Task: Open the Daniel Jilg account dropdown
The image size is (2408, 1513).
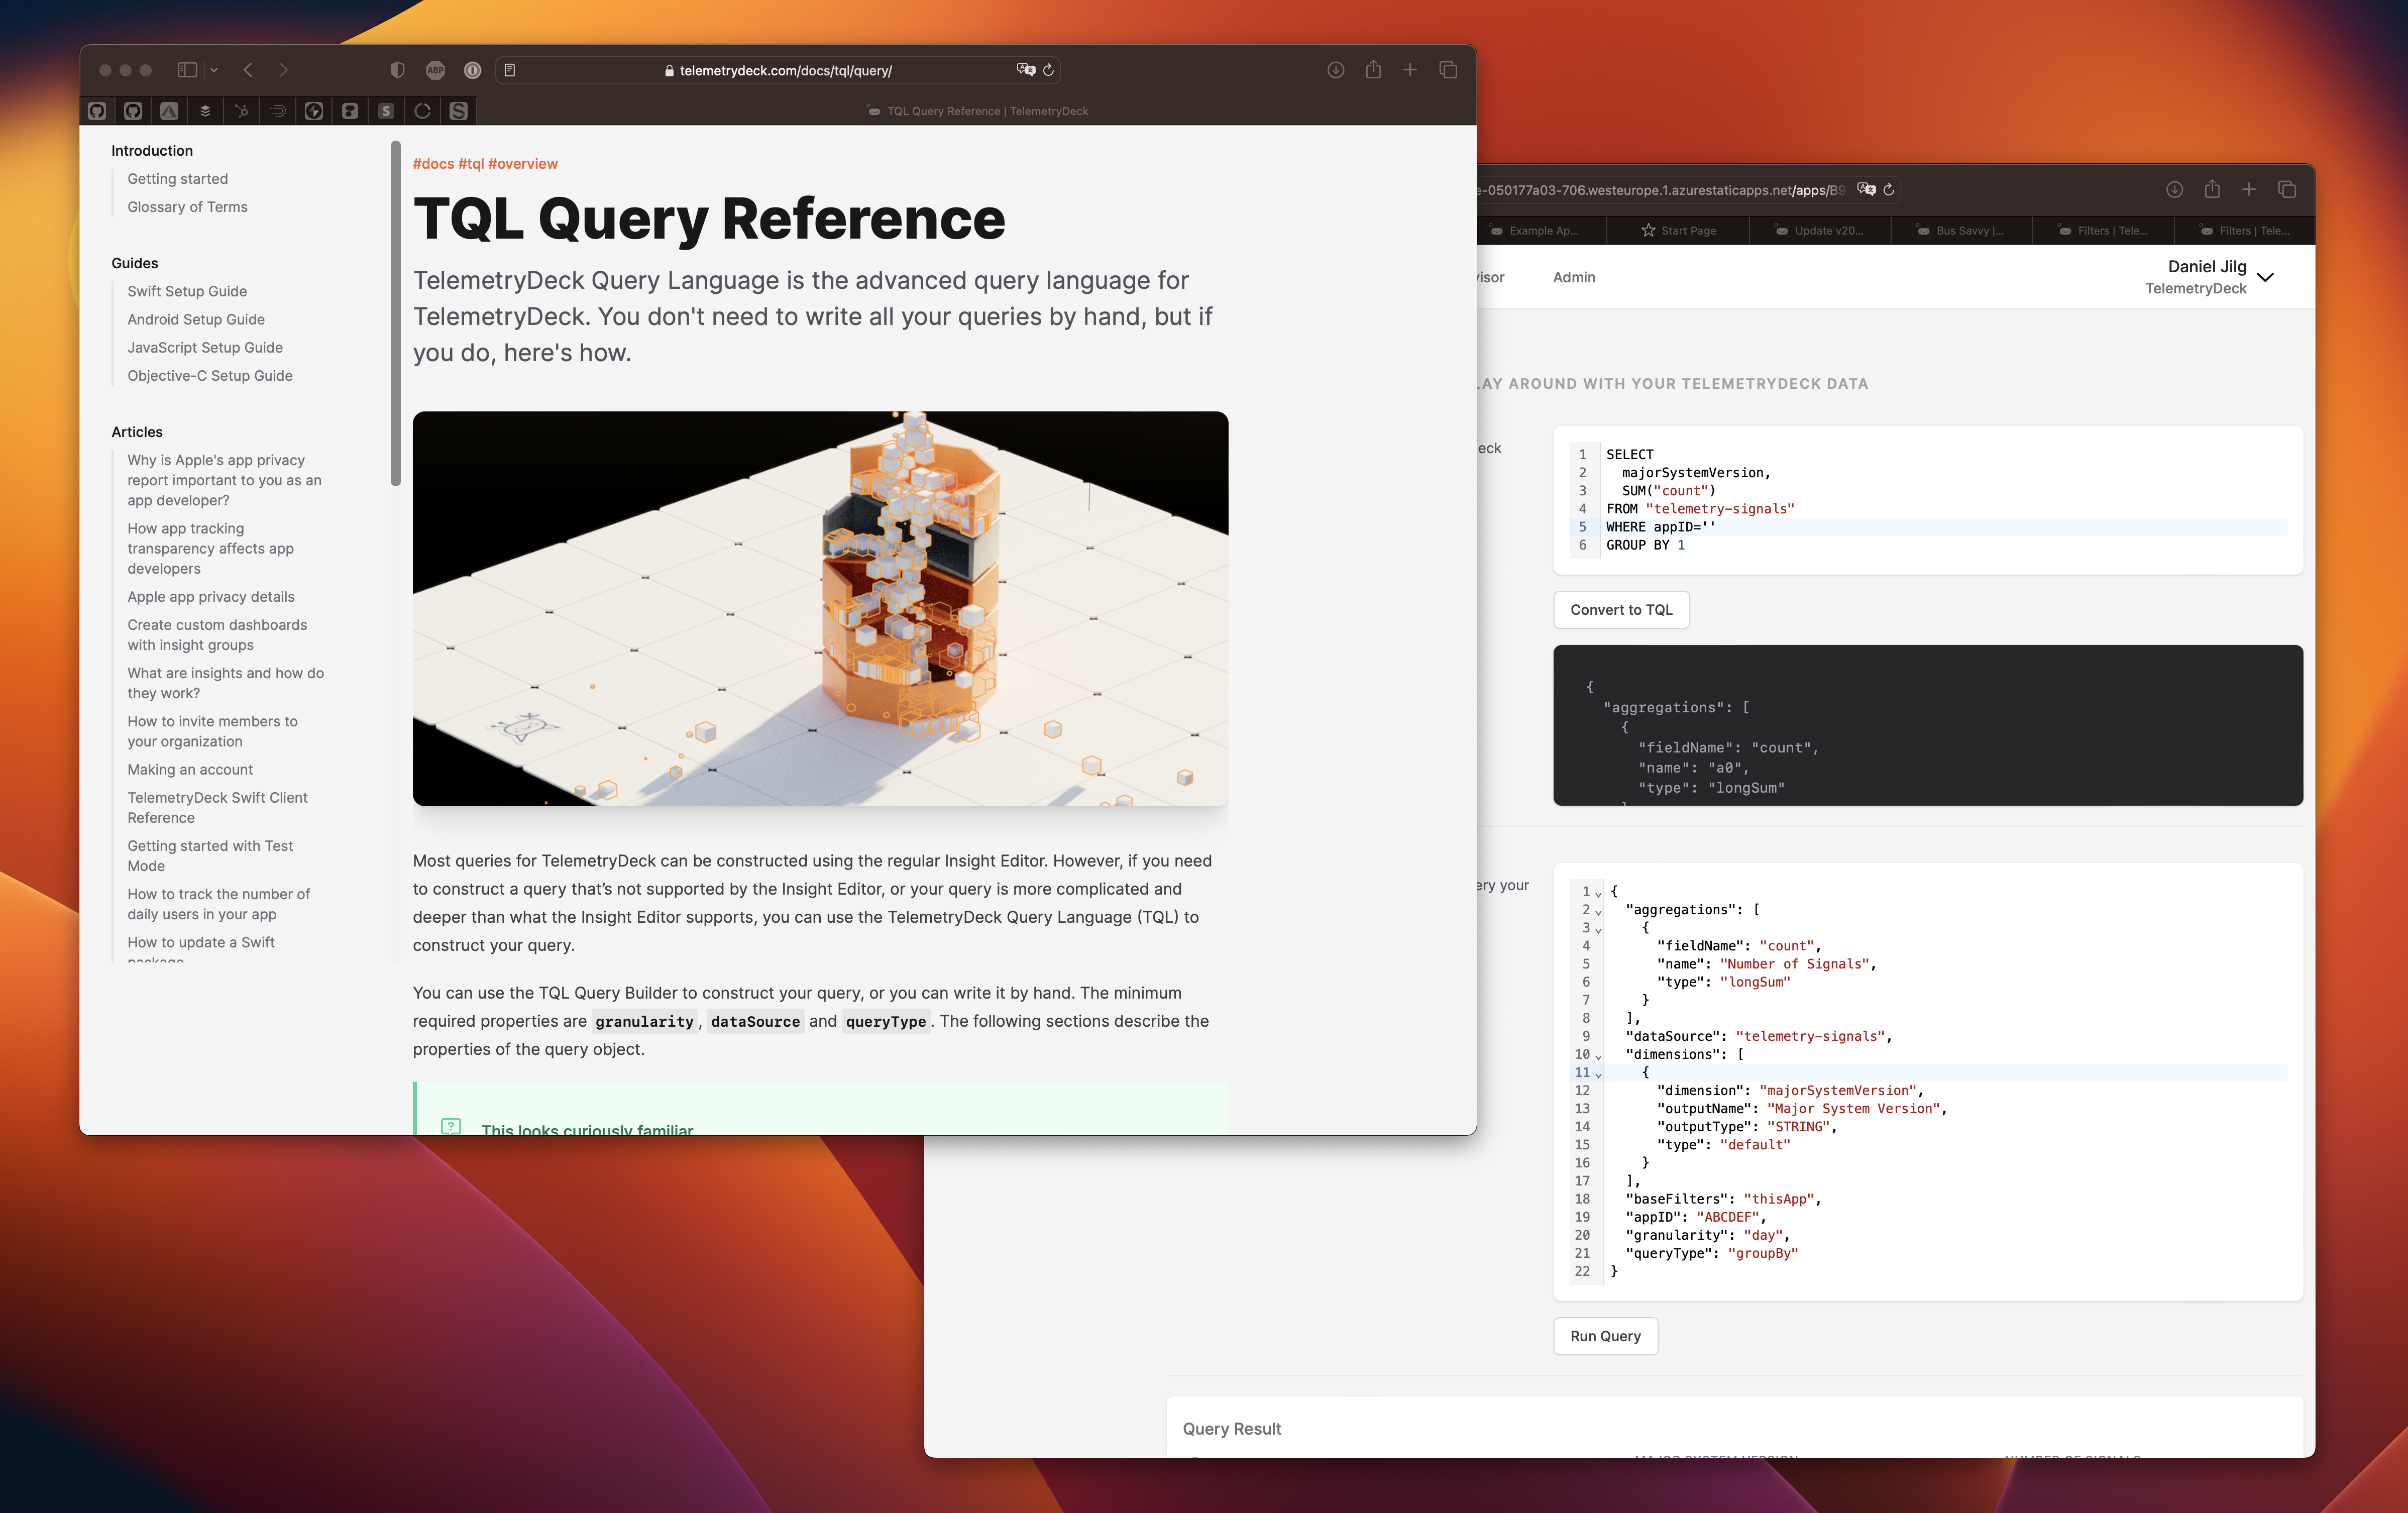Action: 2265,278
